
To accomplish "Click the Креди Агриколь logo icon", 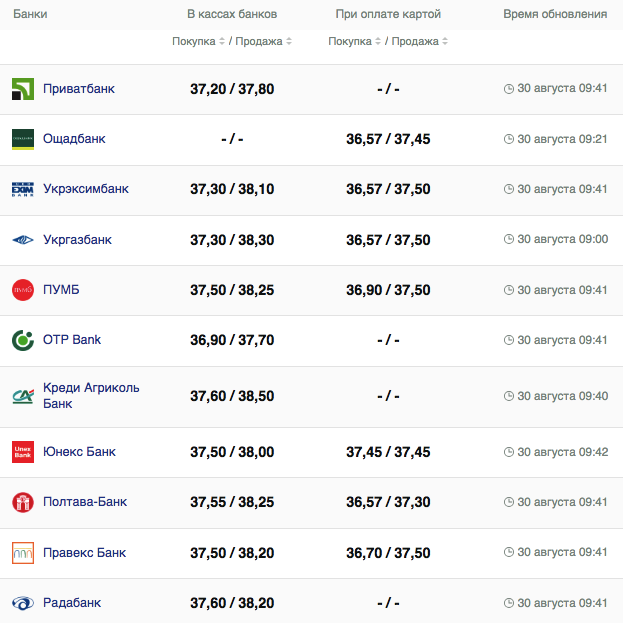I will tap(23, 396).
